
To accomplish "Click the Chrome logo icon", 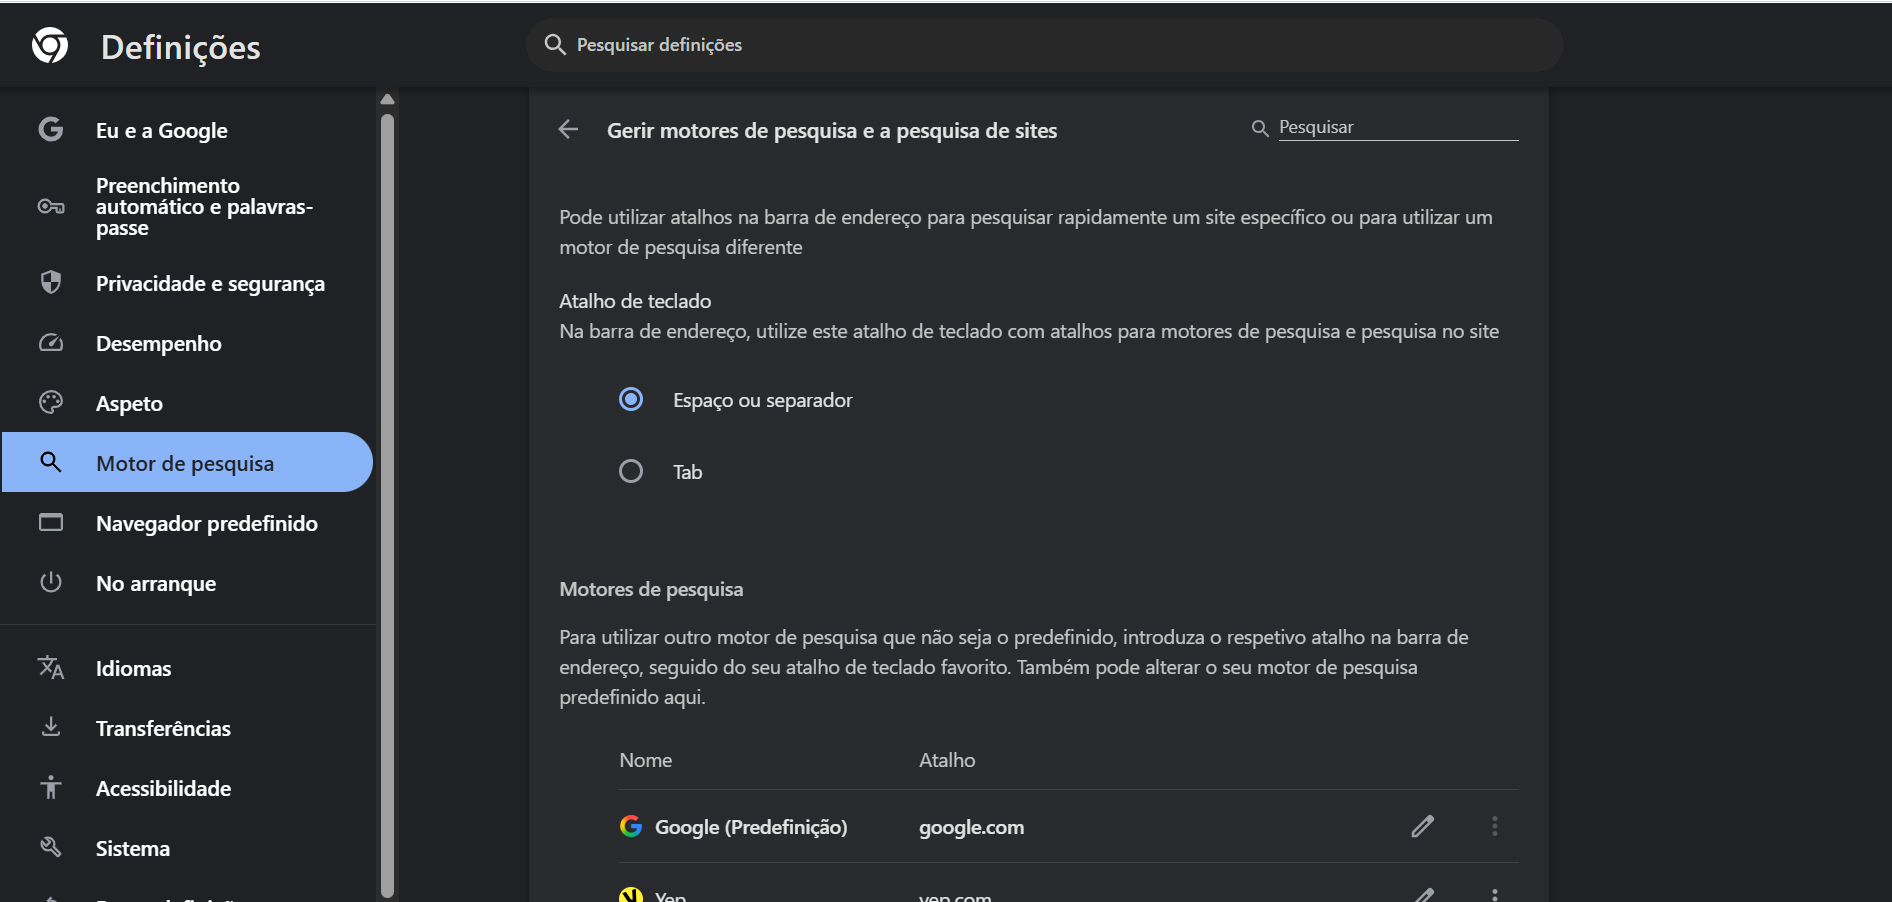I will click(50, 46).
